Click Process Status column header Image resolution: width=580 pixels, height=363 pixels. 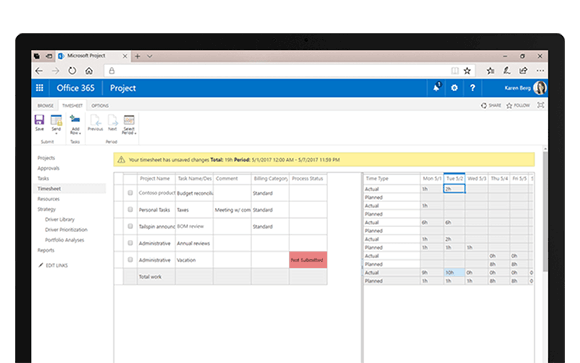click(308, 178)
